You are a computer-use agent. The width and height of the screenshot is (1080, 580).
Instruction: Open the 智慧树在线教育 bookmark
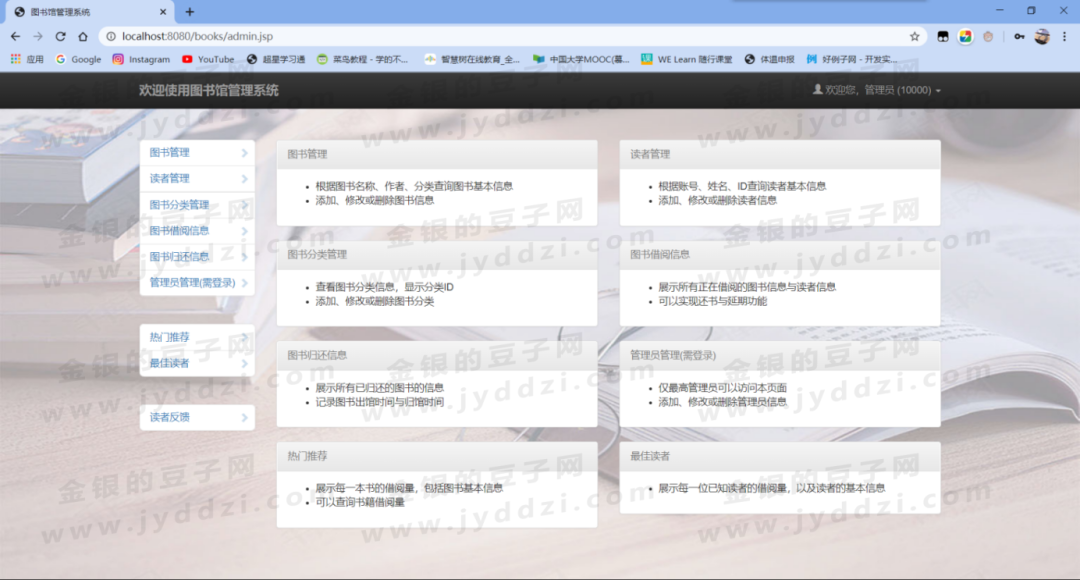point(472,59)
